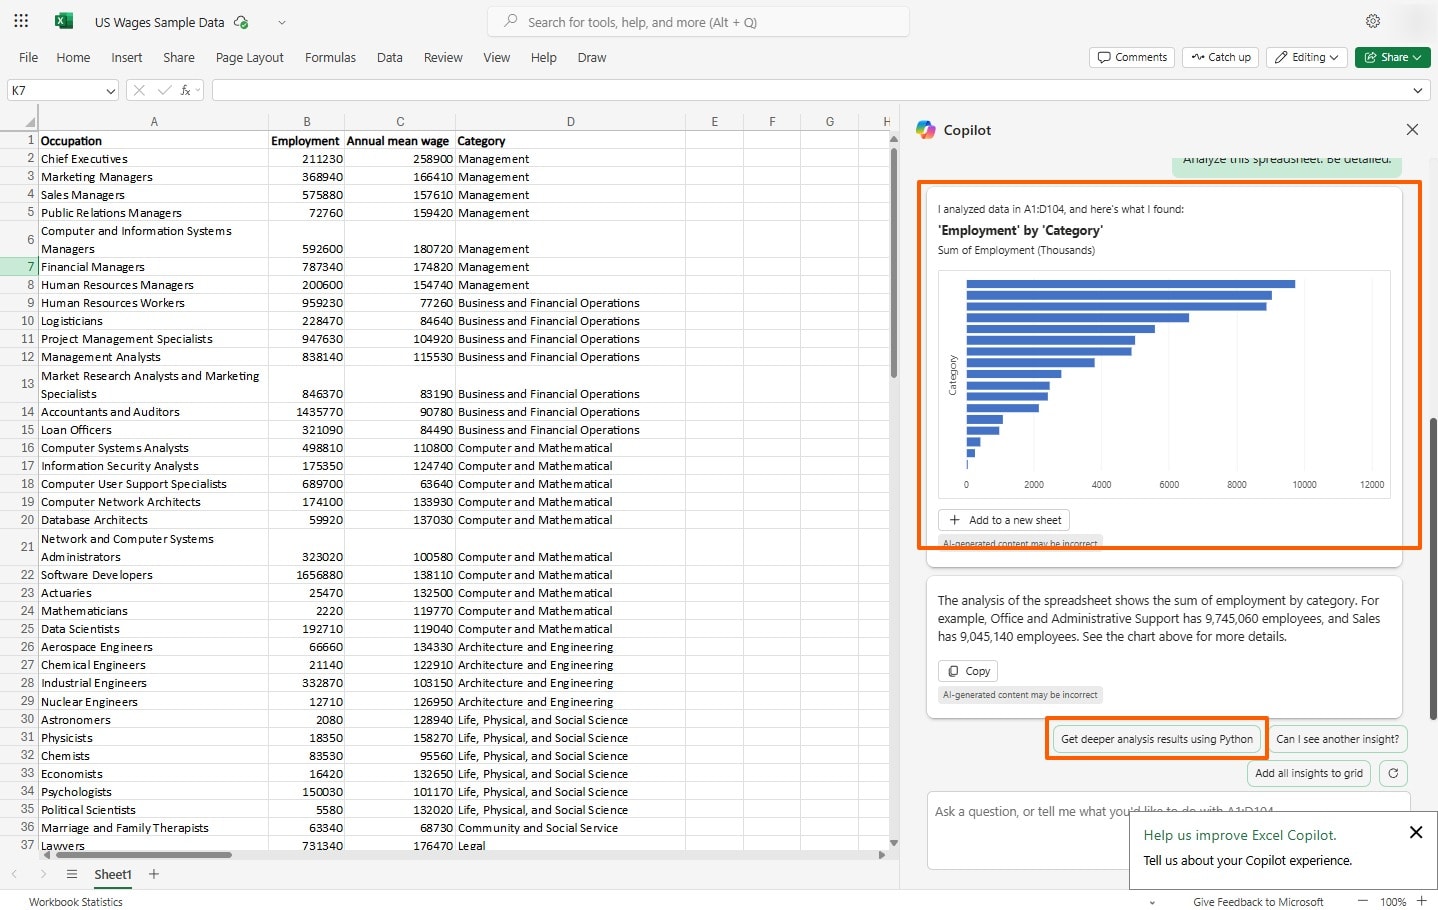Add a new sheet with plus icon
The image size is (1438, 910).
(154, 874)
